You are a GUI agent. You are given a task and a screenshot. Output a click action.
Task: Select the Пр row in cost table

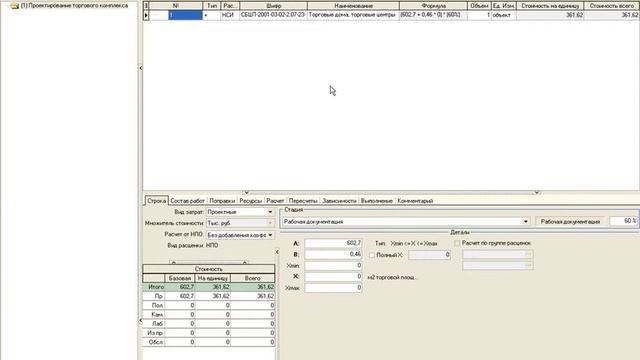pos(209,296)
